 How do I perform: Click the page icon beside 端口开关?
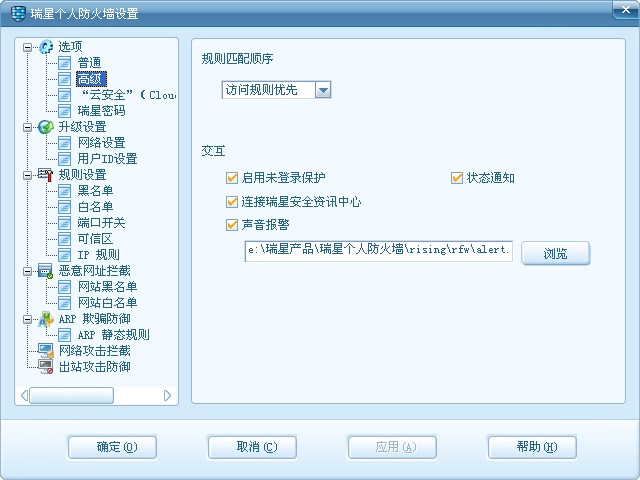64,223
